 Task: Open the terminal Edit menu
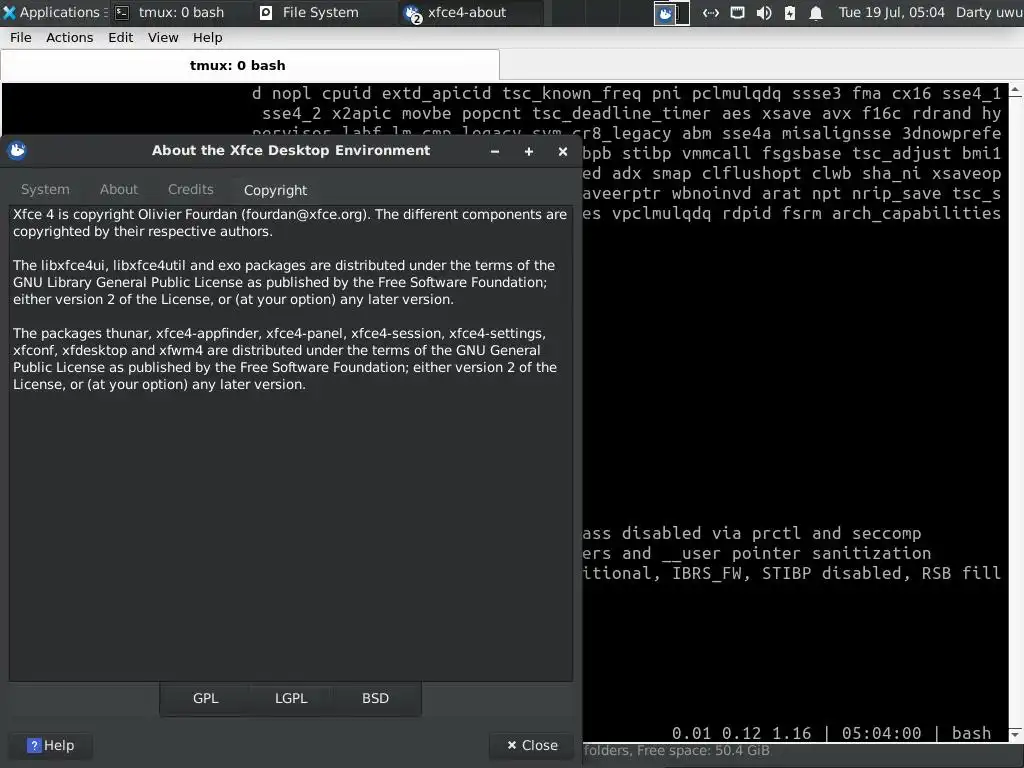pos(120,37)
